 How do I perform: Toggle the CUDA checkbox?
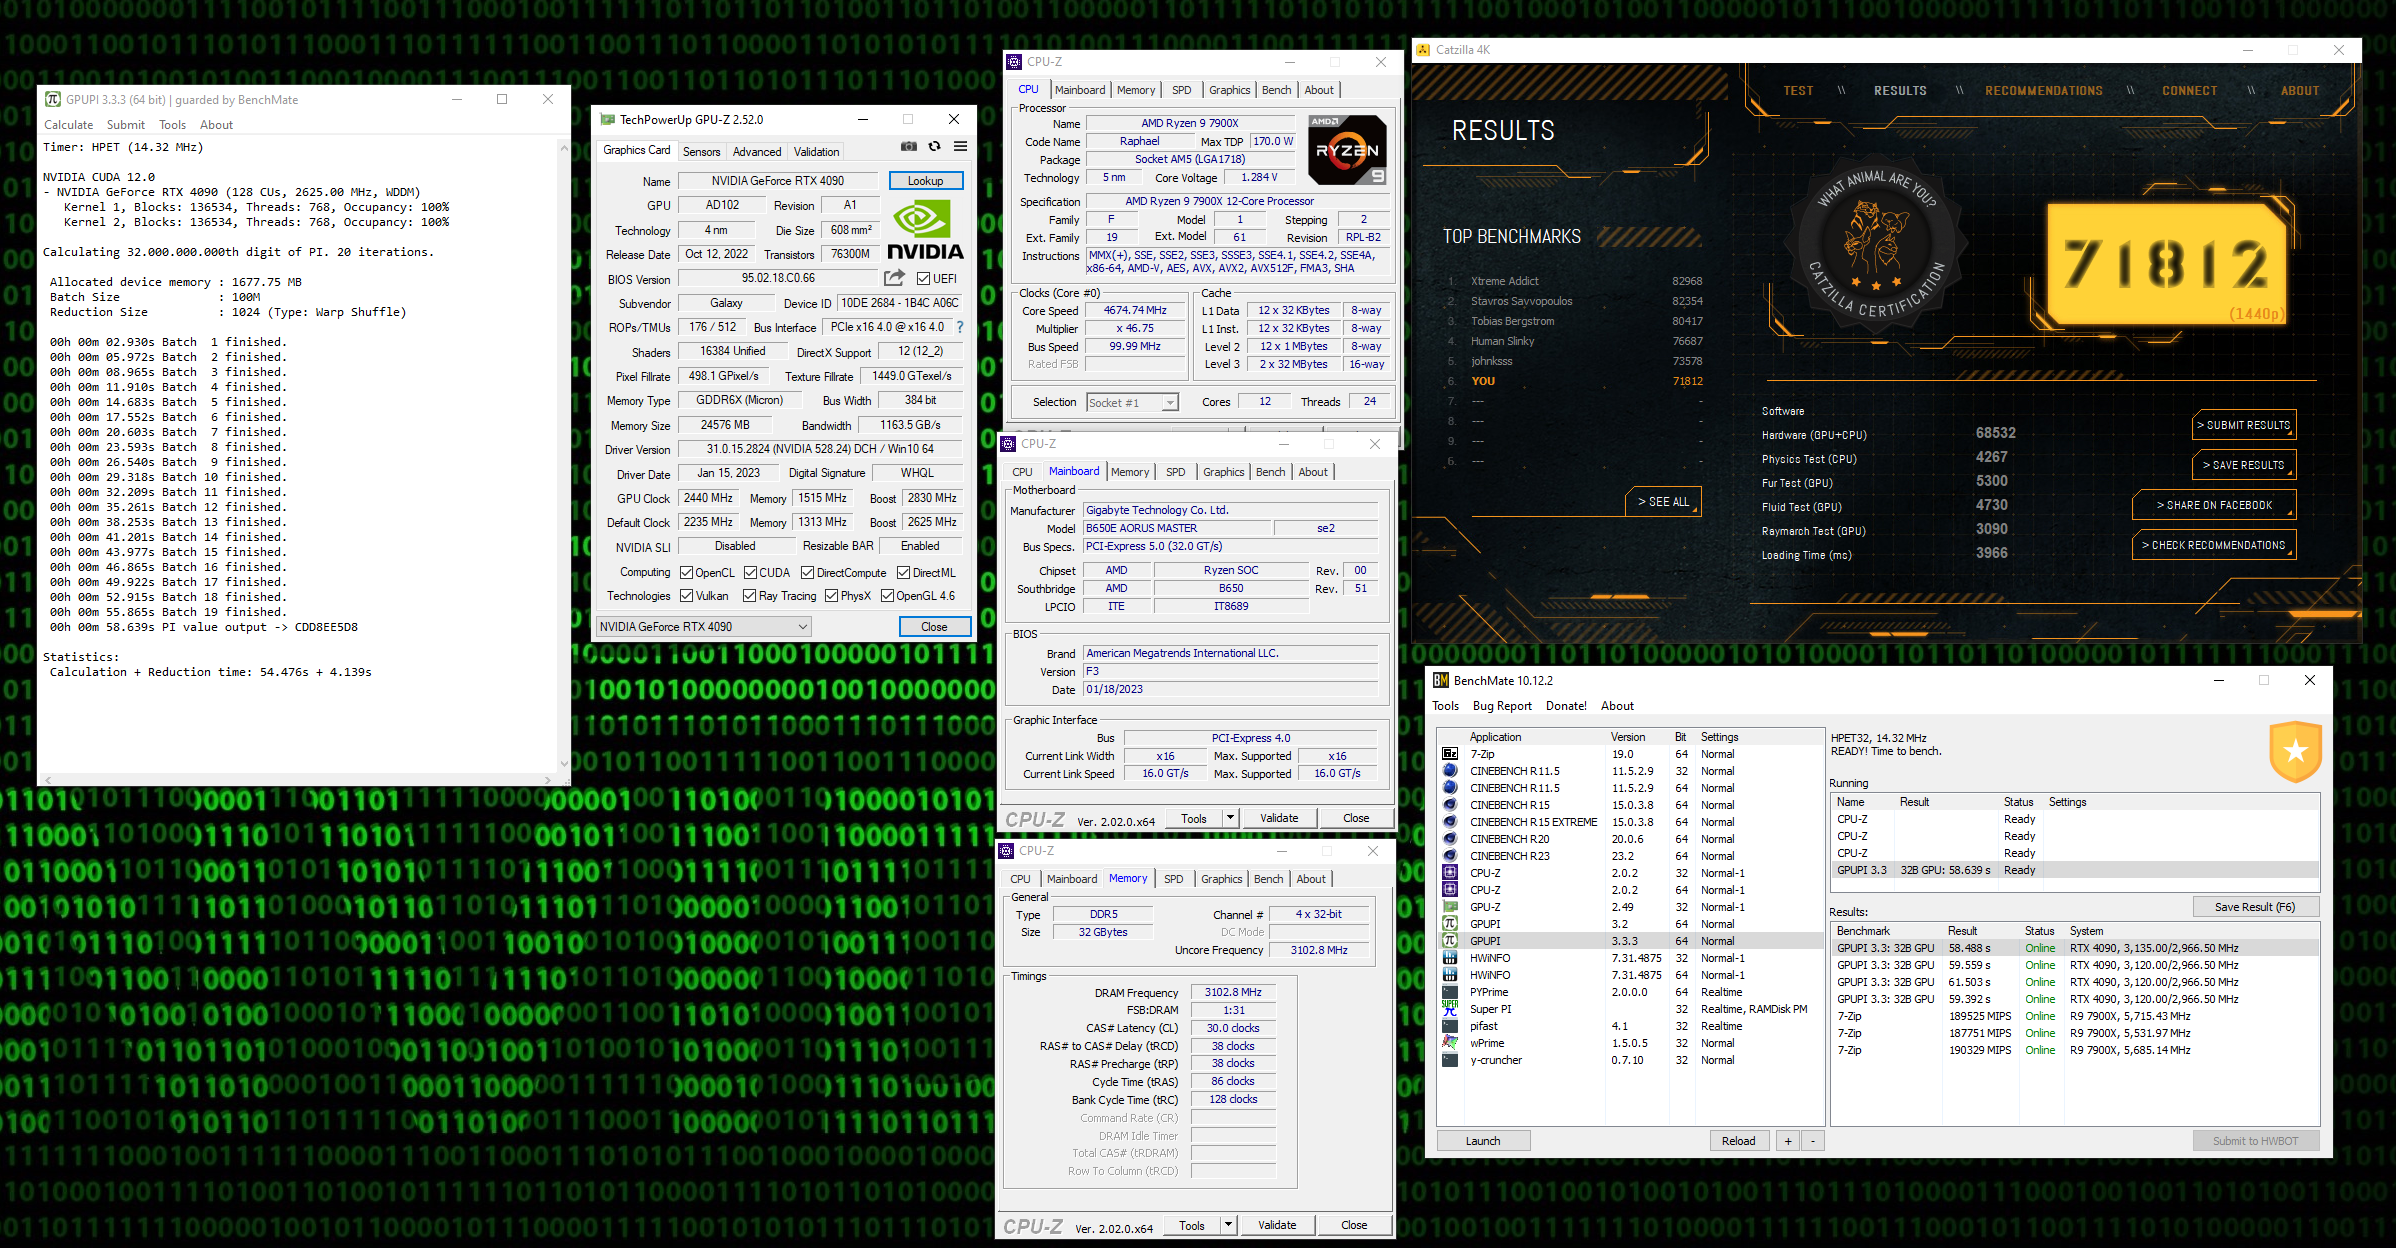coord(750,573)
